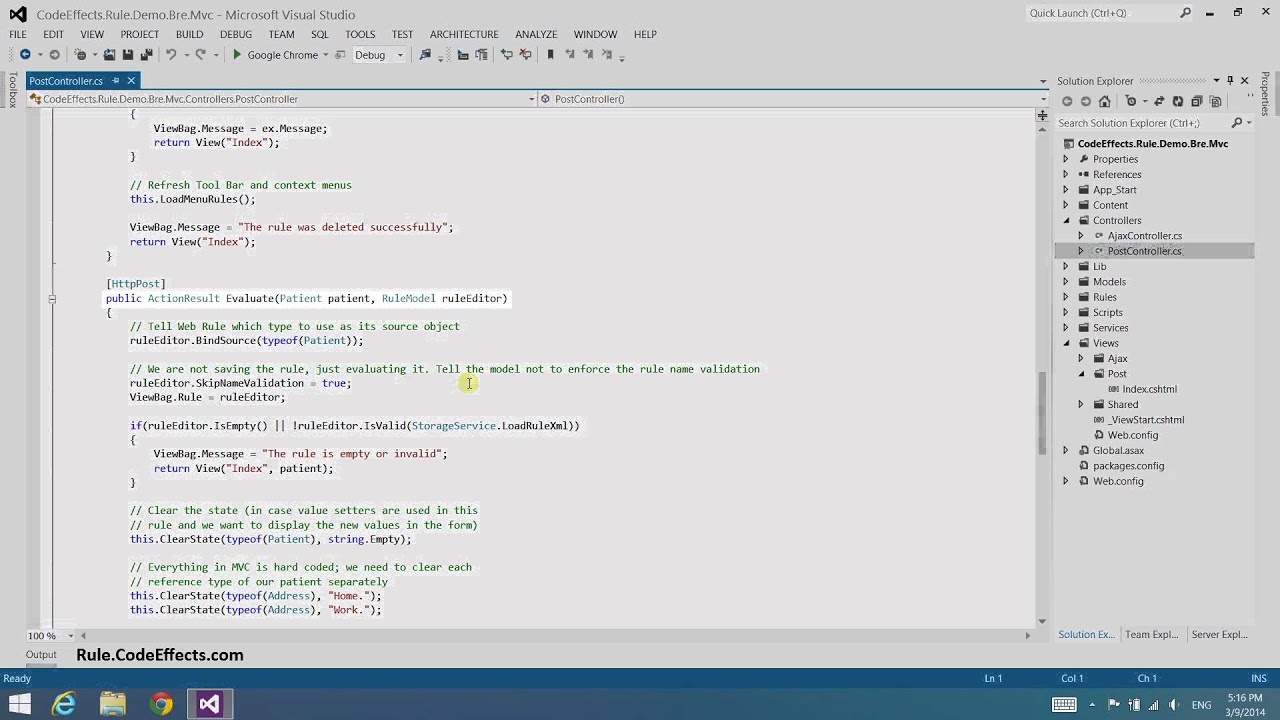Open the BUILD menu

click(189, 34)
